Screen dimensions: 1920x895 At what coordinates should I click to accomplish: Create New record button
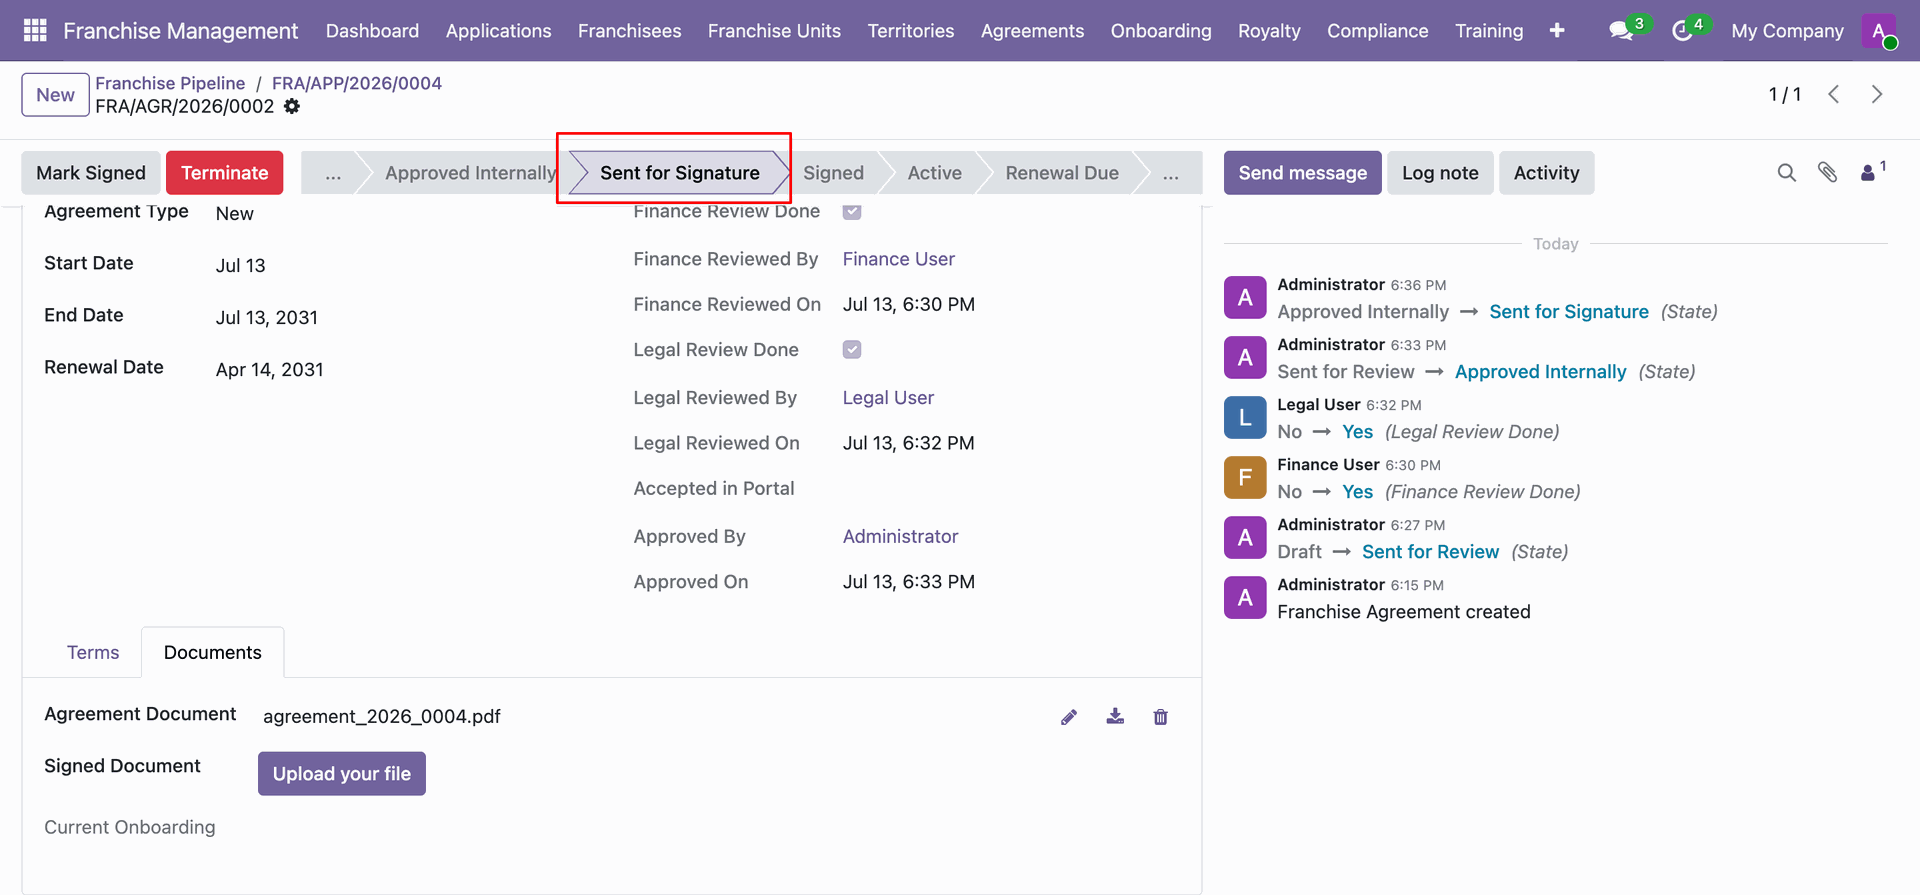click(56, 95)
